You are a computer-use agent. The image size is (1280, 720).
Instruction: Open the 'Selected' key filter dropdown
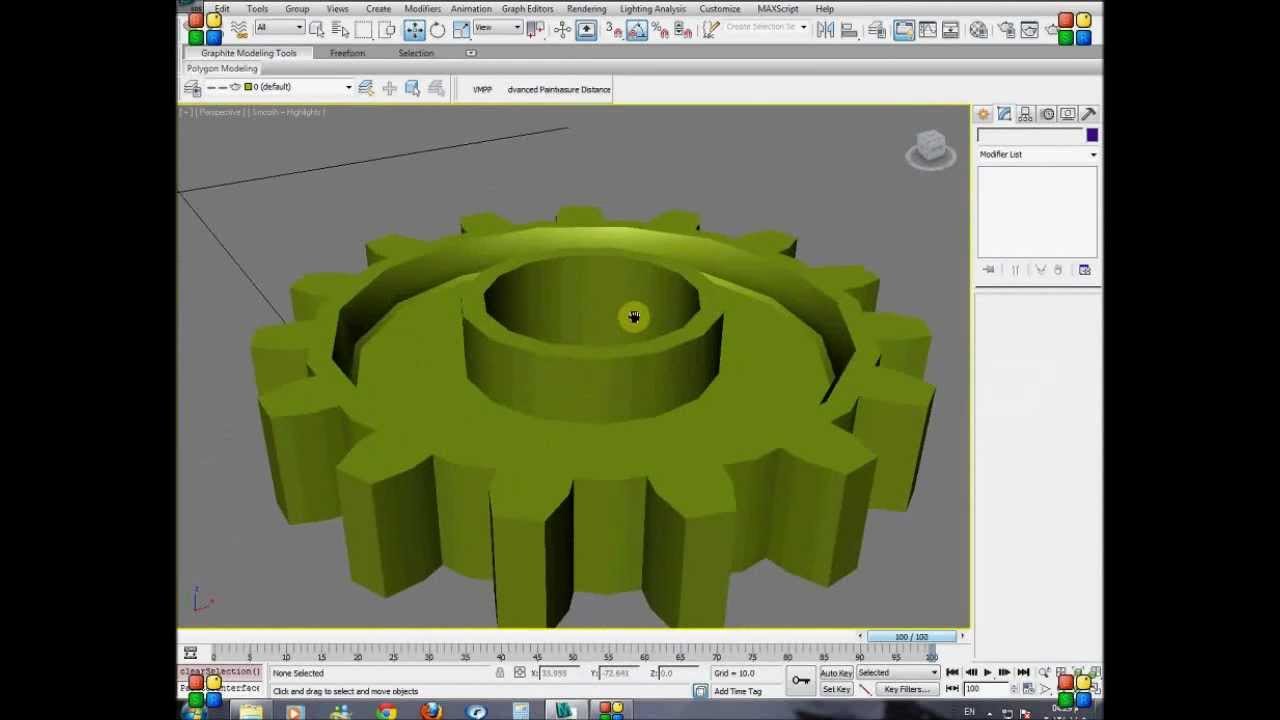click(897, 673)
